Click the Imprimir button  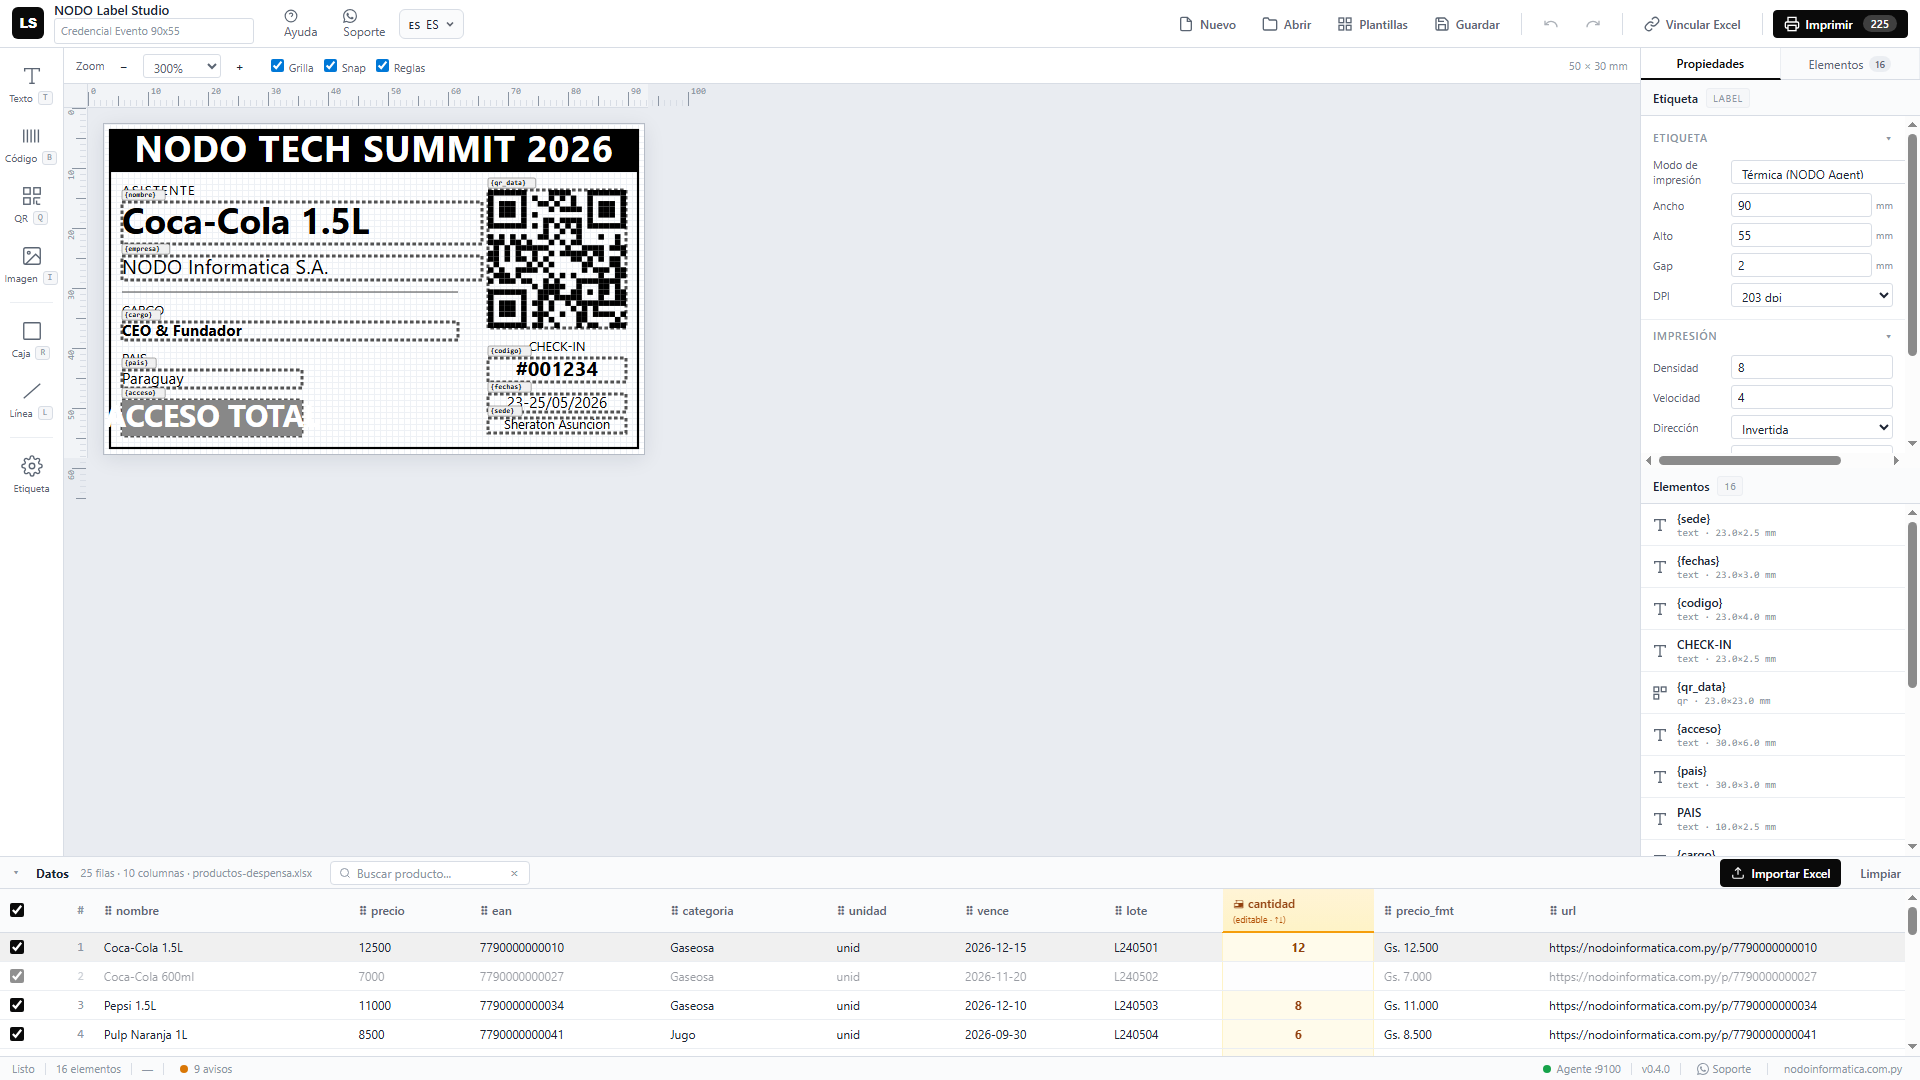pos(1840,24)
